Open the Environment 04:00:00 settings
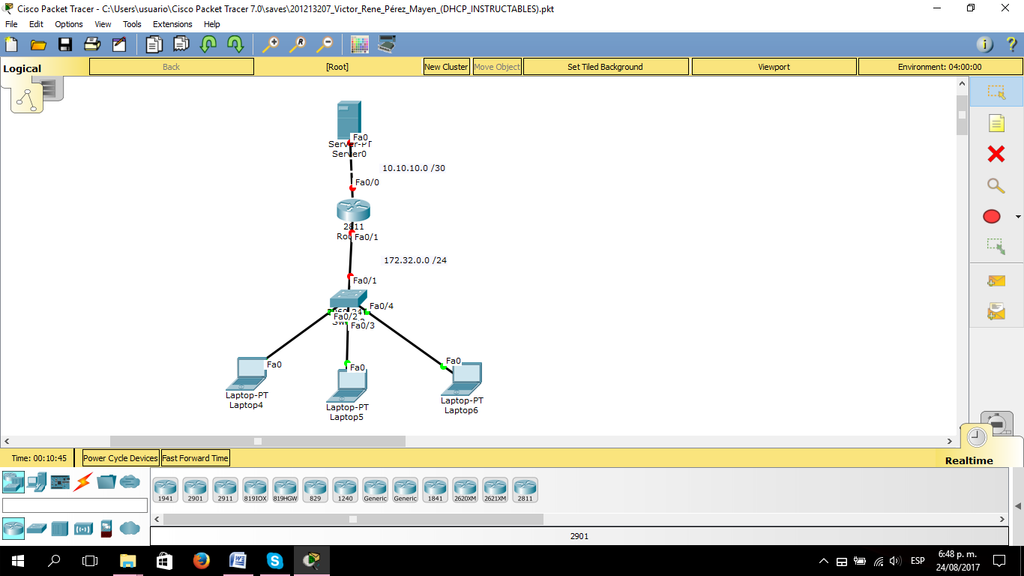The width and height of the screenshot is (1024, 576). (x=940, y=67)
